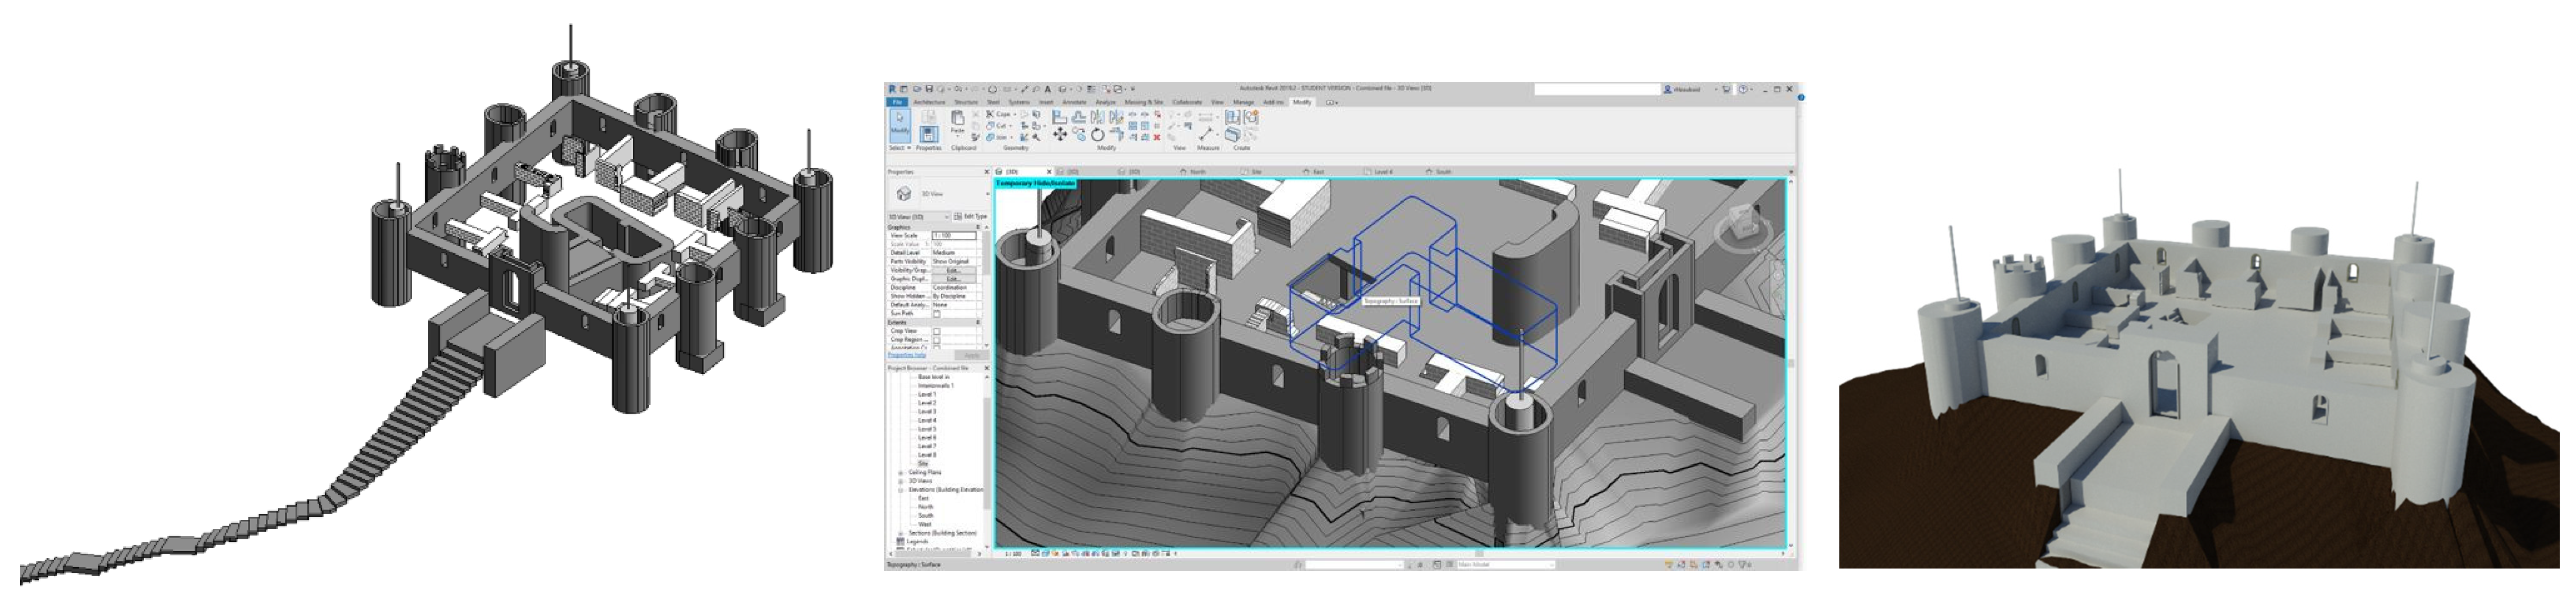Expand the 3D Views tree node
The image size is (2576, 602).
click(901, 482)
